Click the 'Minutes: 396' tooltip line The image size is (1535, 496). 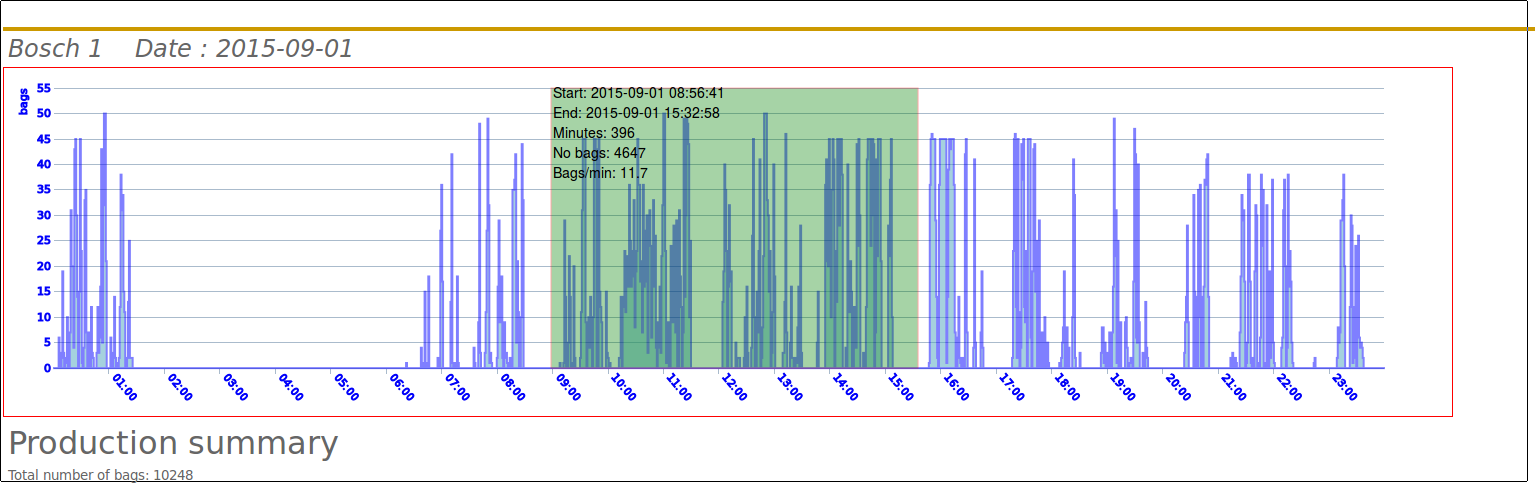click(x=594, y=133)
